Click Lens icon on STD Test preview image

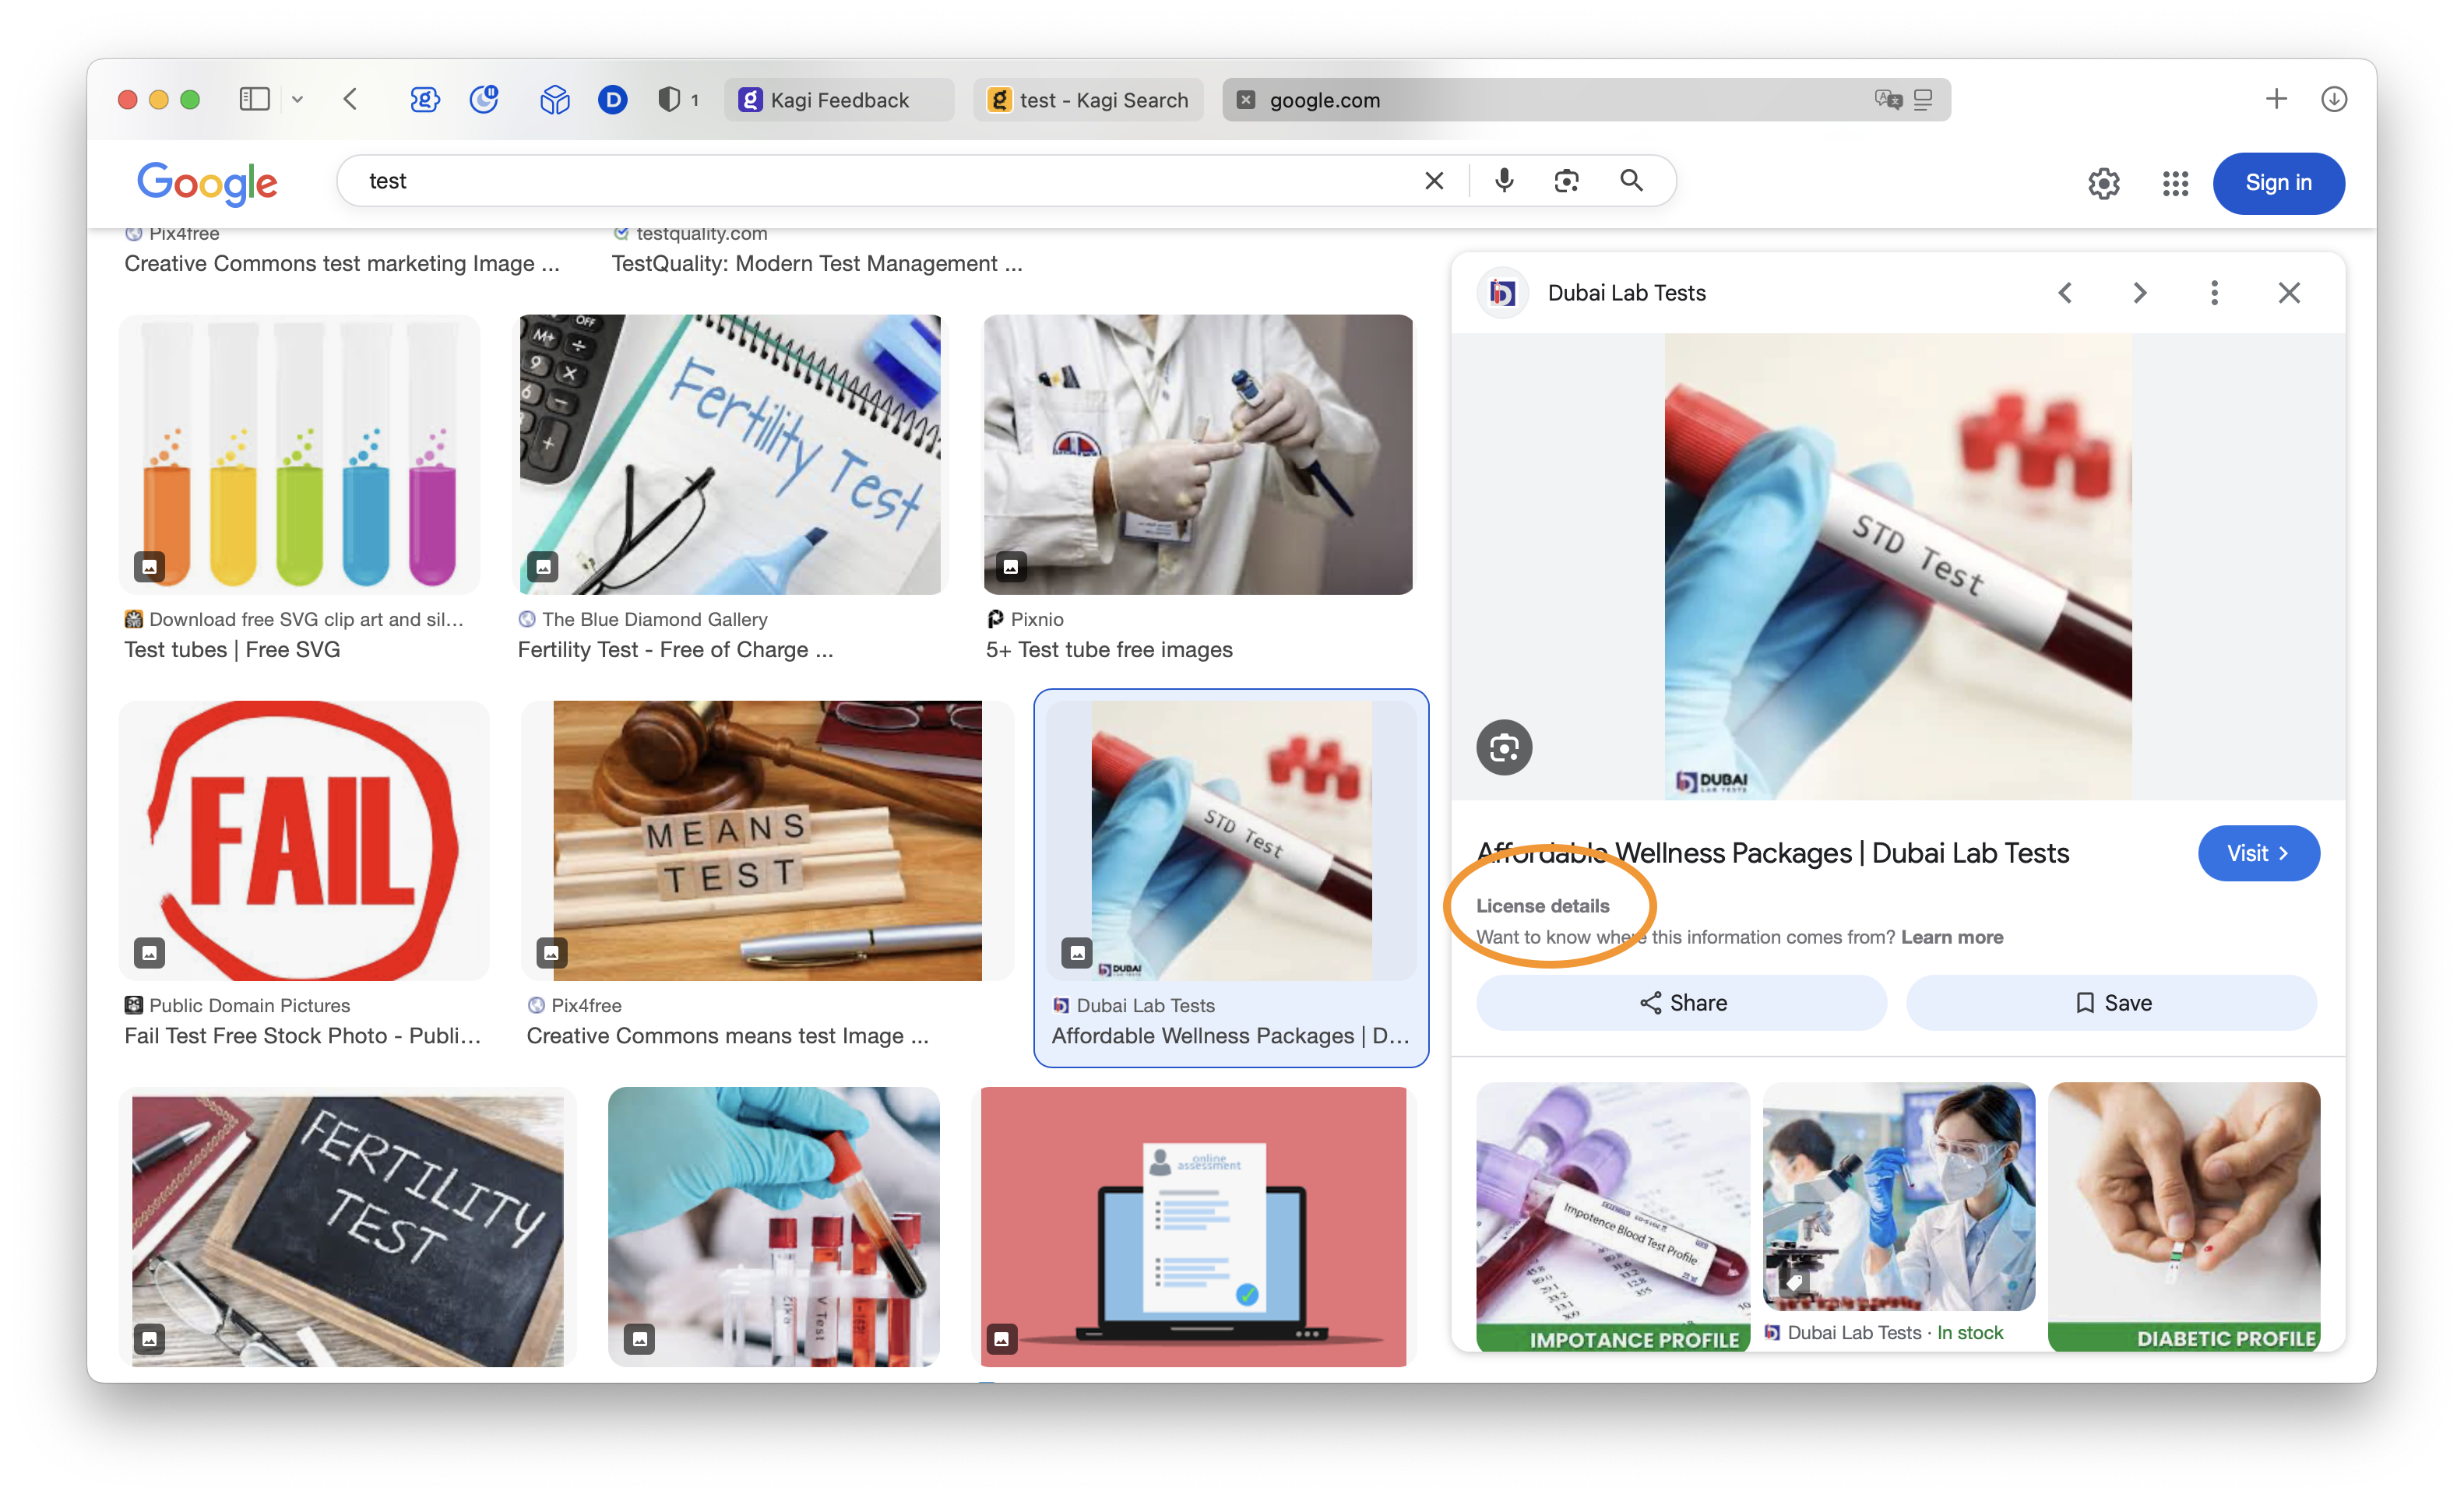[x=1504, y=747]
